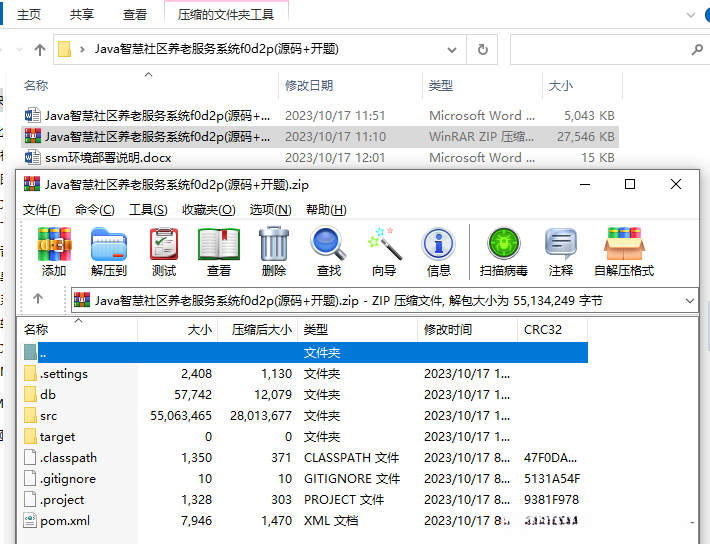Maximize the WinRAR window
This screenshot has height=544, width=710.
630,184
